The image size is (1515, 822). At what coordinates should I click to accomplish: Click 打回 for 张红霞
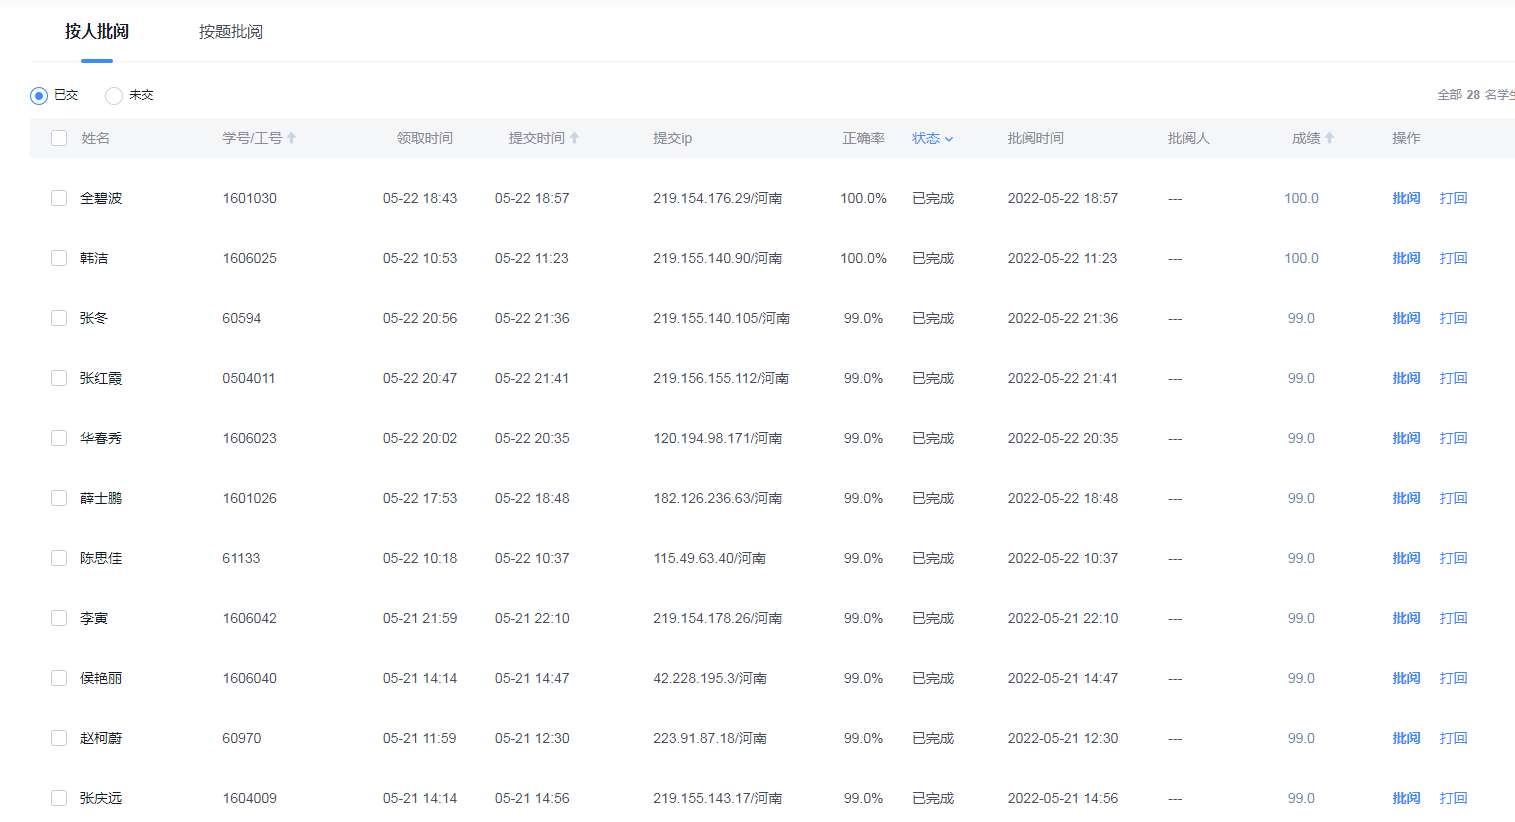tap(1453, 378)
